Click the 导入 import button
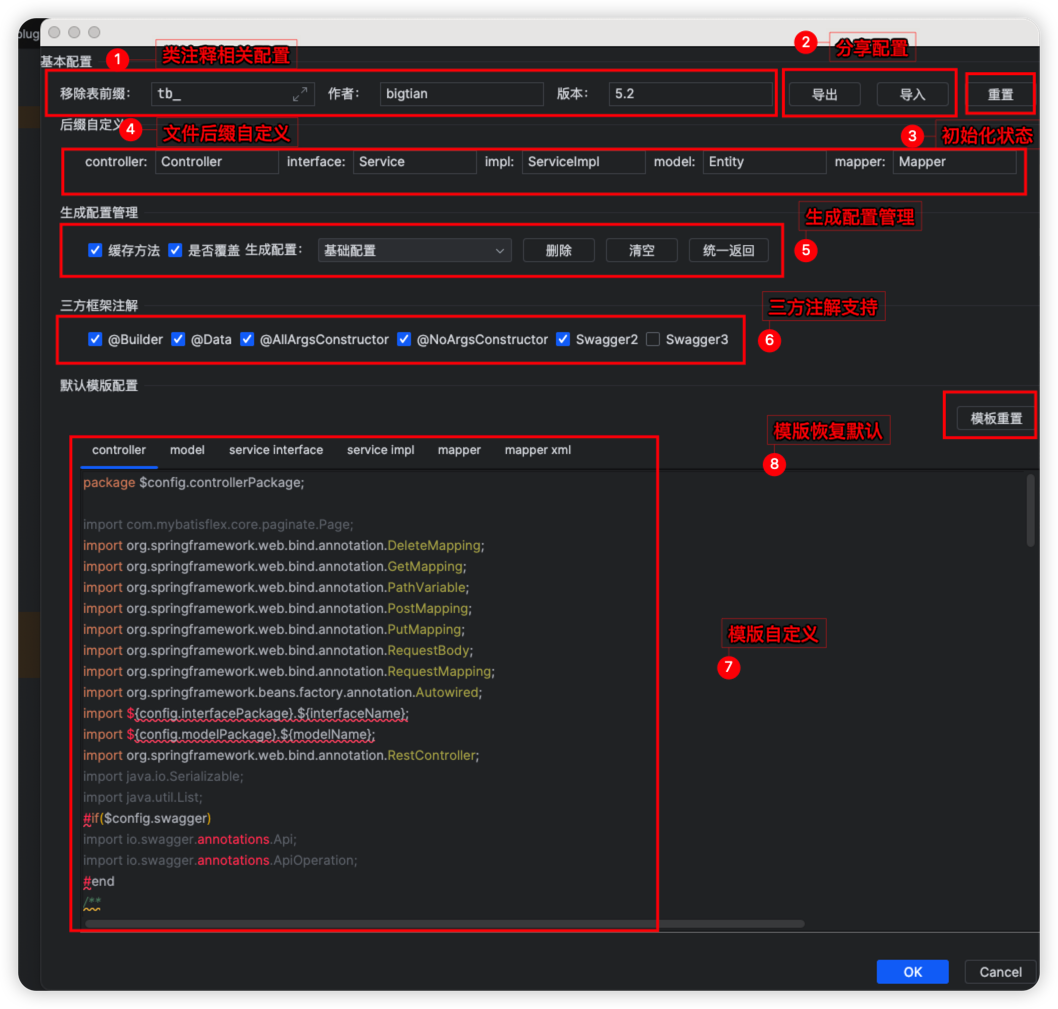1058x1009 pixels. pyautogui.click(x=912, y=94)
